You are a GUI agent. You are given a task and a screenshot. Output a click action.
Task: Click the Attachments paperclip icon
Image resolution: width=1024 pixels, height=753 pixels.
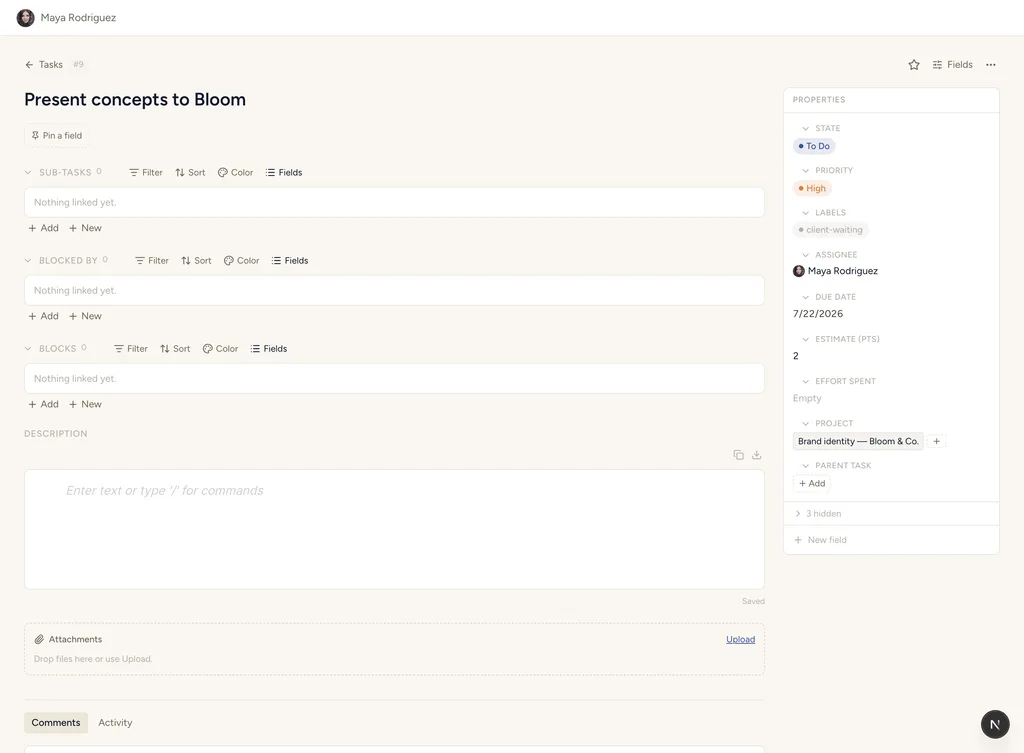tap(39, 639)
